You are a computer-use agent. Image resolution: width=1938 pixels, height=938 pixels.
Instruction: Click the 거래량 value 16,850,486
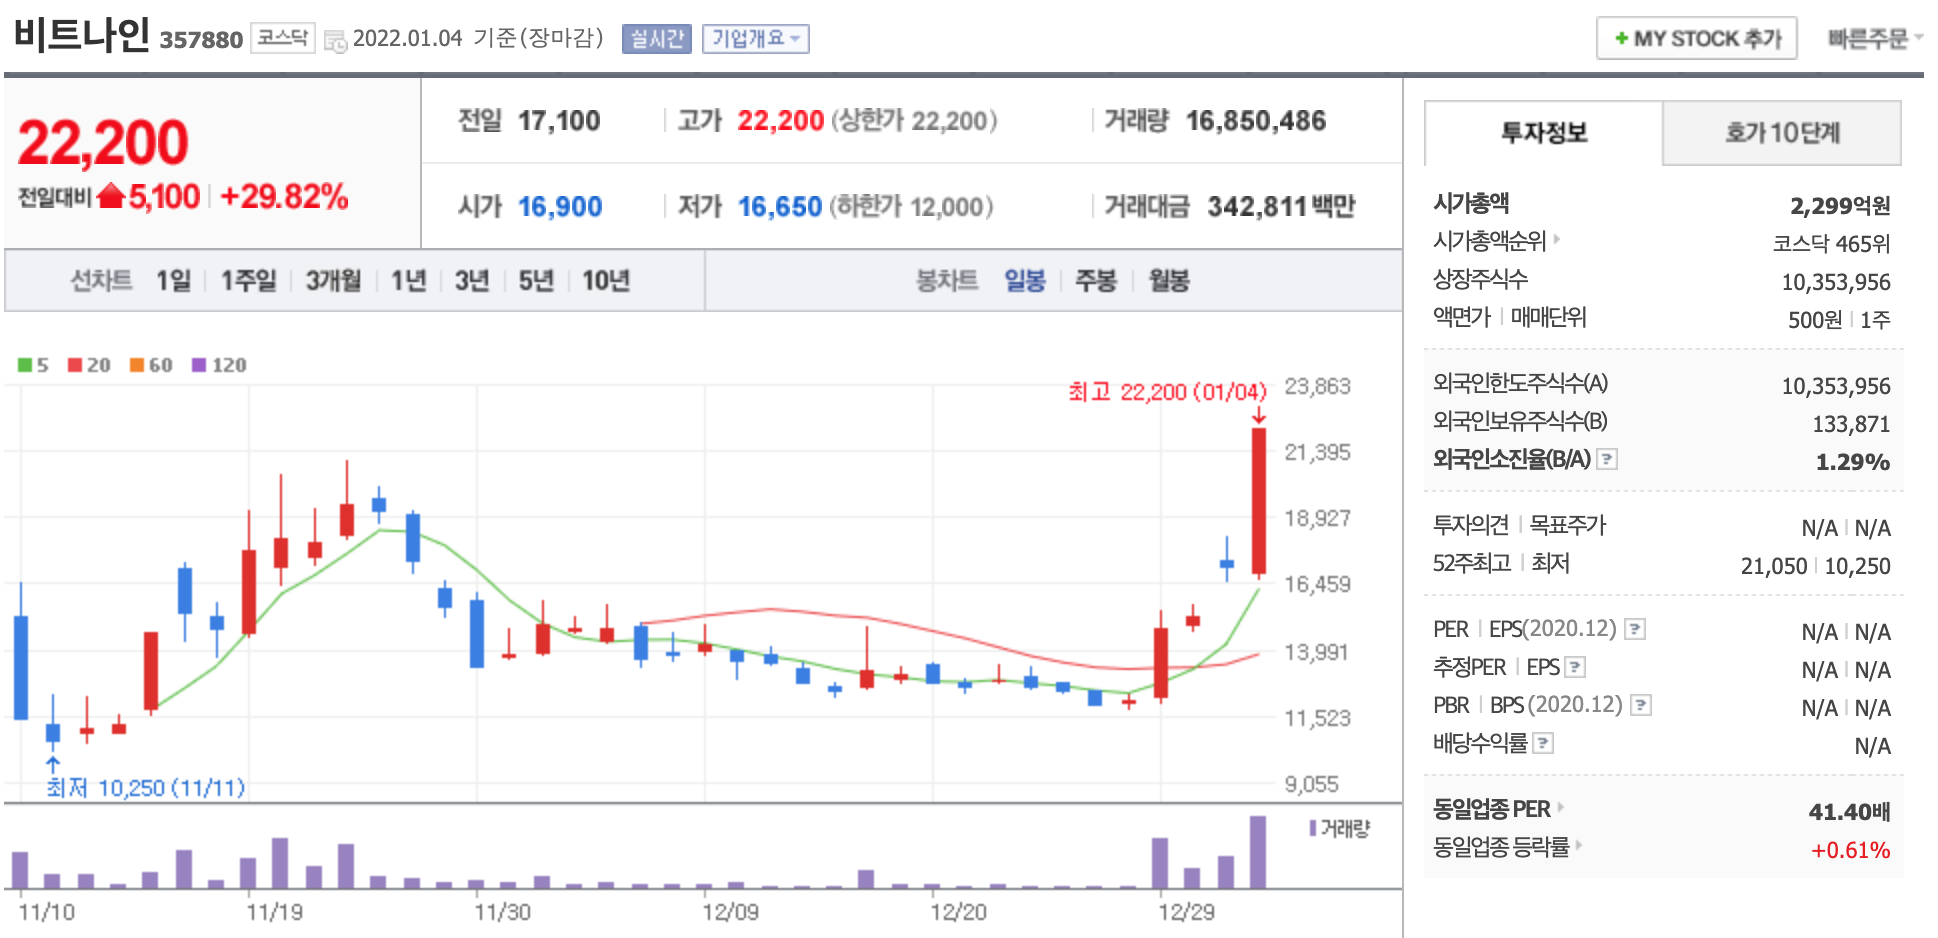coord(1256,121)
